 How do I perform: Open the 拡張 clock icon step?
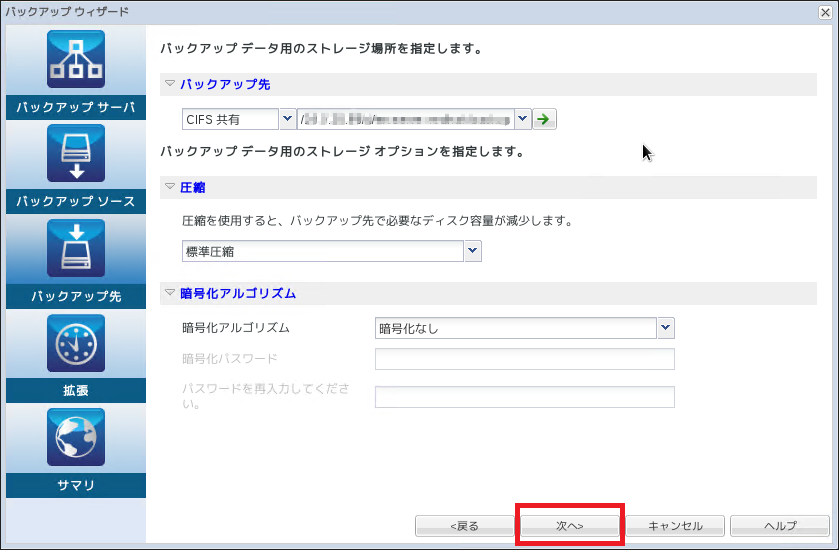point(75,343)
